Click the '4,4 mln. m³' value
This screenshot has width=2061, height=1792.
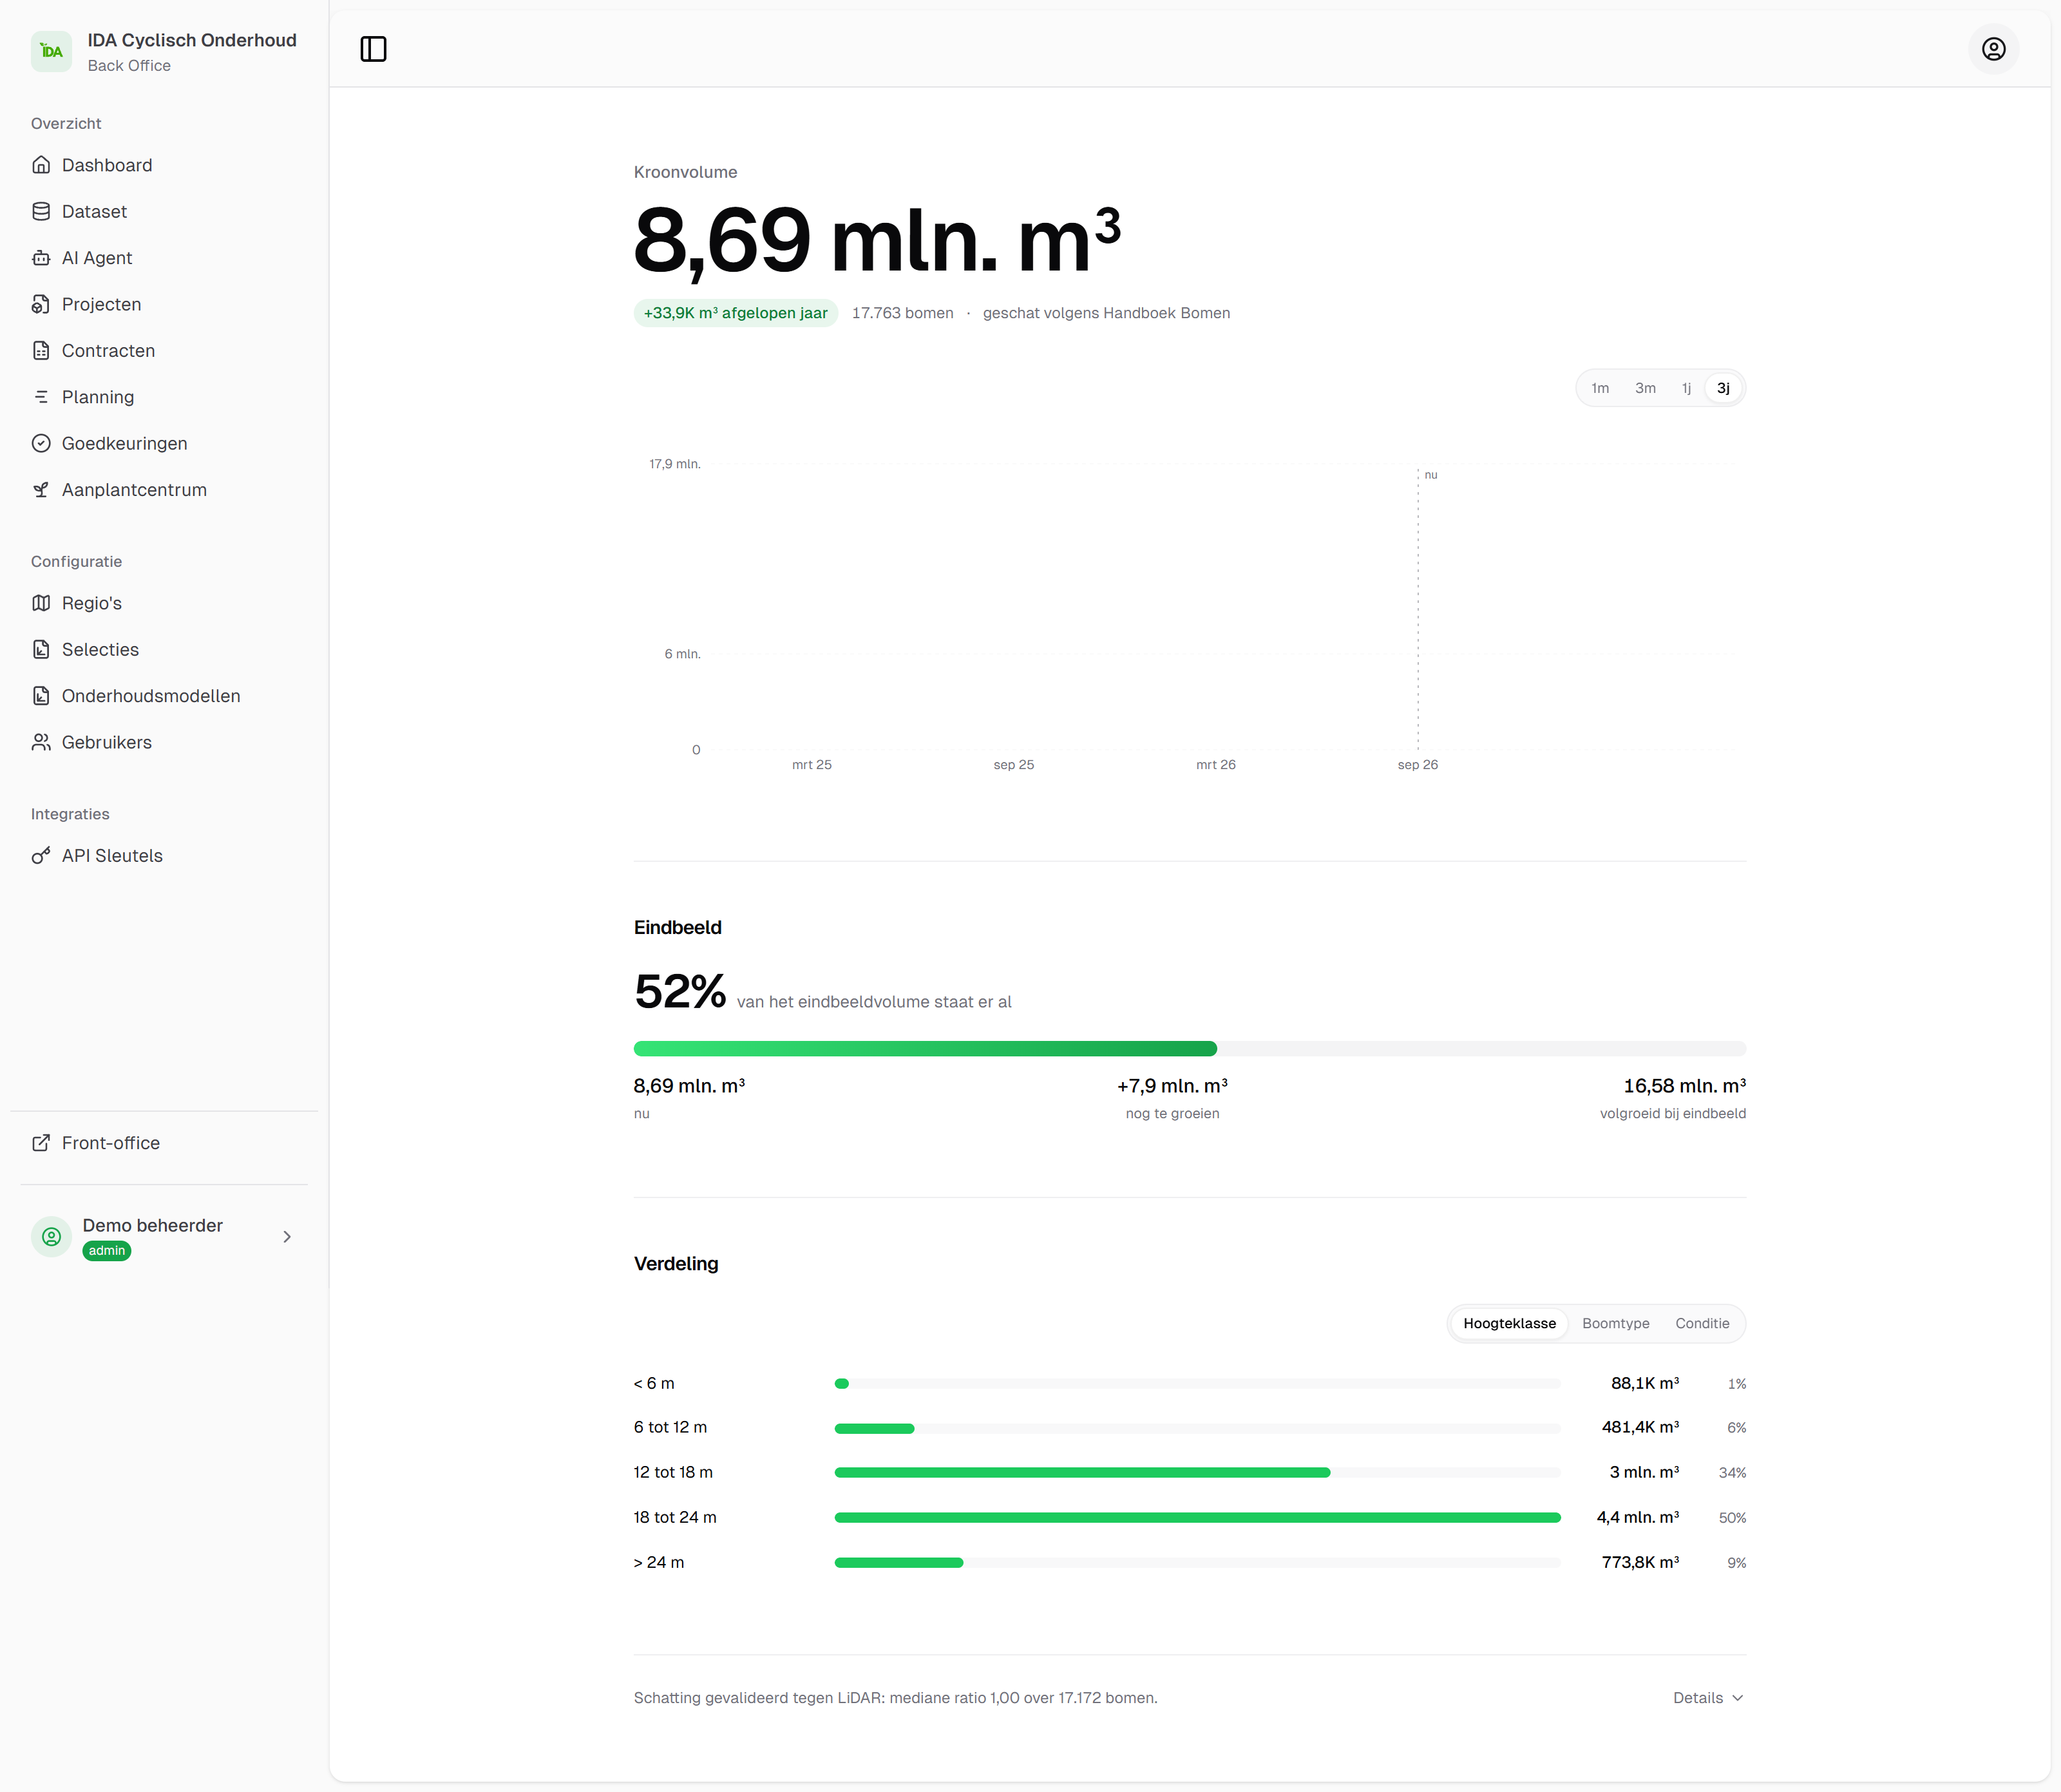tap(1637, 1518)
